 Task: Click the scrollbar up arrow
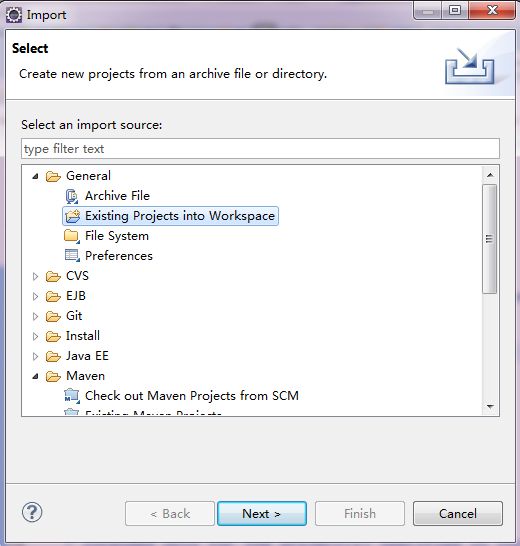490,175
